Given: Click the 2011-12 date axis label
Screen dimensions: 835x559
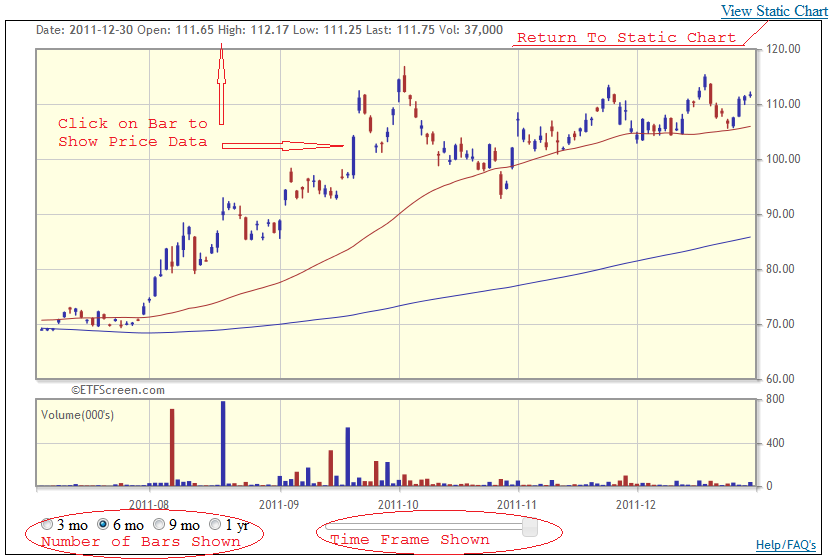Looking at the screenshot, I should 636,504.
